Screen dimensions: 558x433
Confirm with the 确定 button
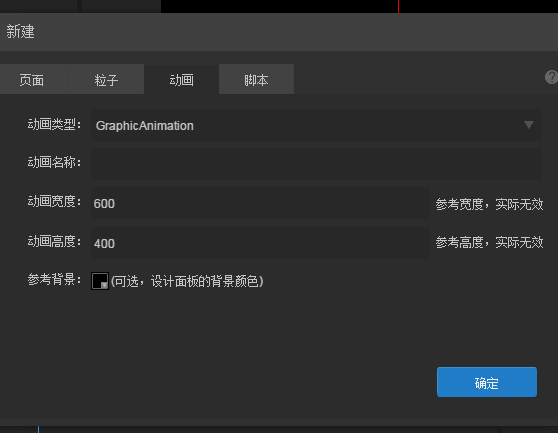(x=487, y=382)
